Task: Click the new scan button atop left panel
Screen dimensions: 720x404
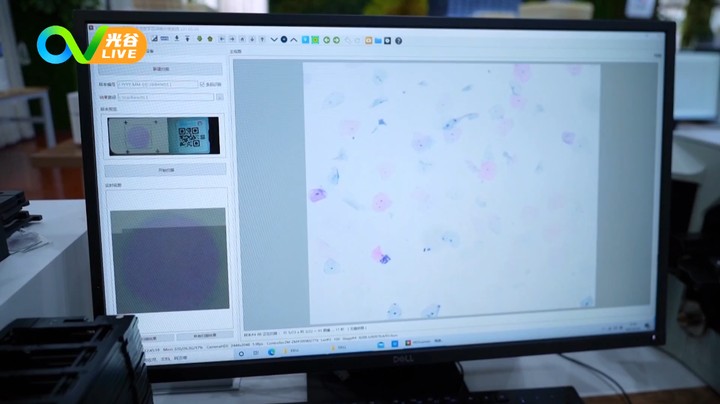Action: (160, 69)
